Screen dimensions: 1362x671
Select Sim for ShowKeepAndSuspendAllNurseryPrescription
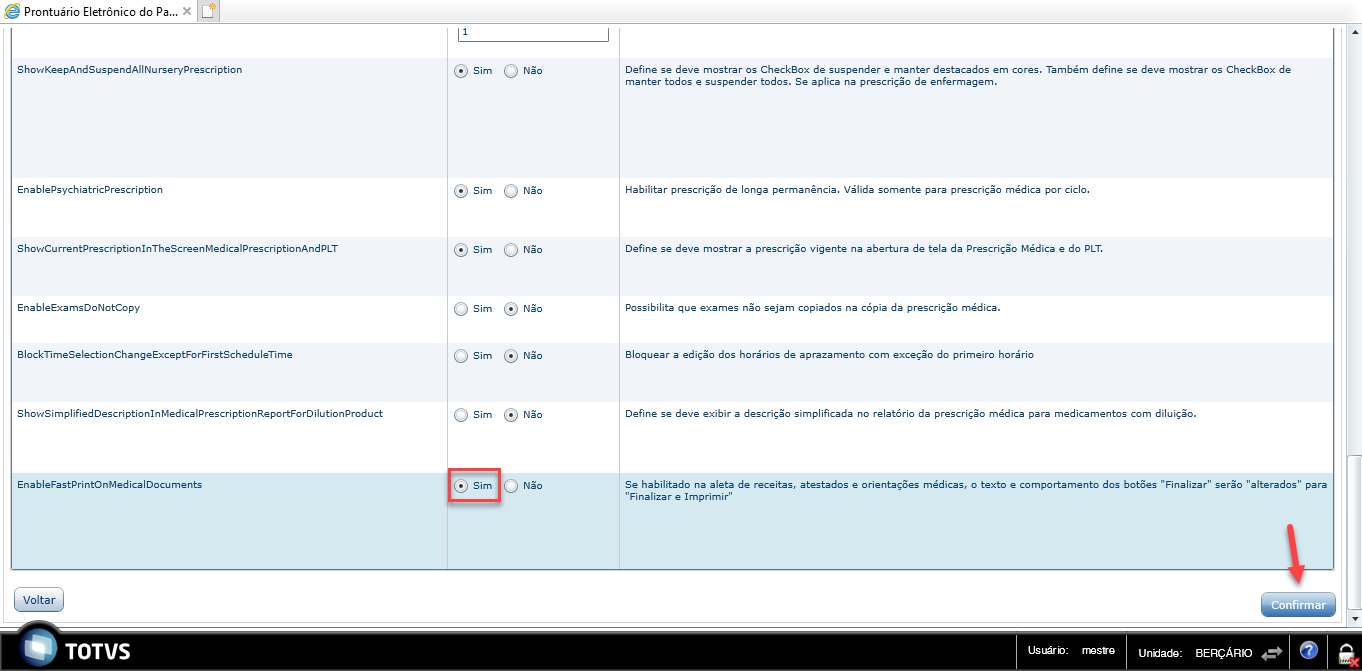tap(461, 71)
